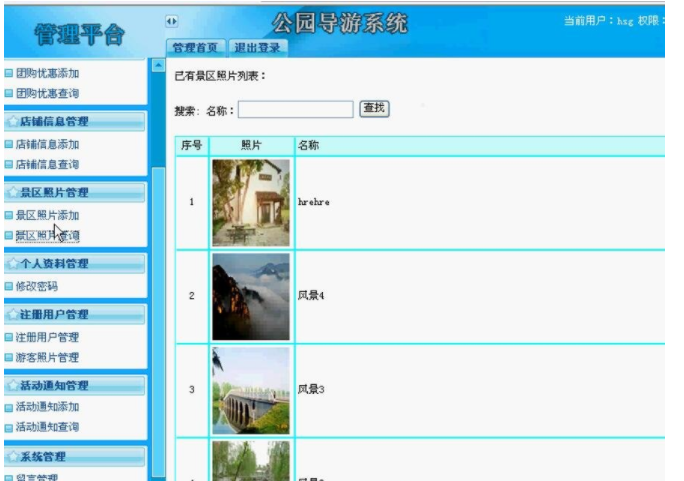Focus the 名称 search input field
This screenshot has width=684, height=481.
tap(296, 109)
